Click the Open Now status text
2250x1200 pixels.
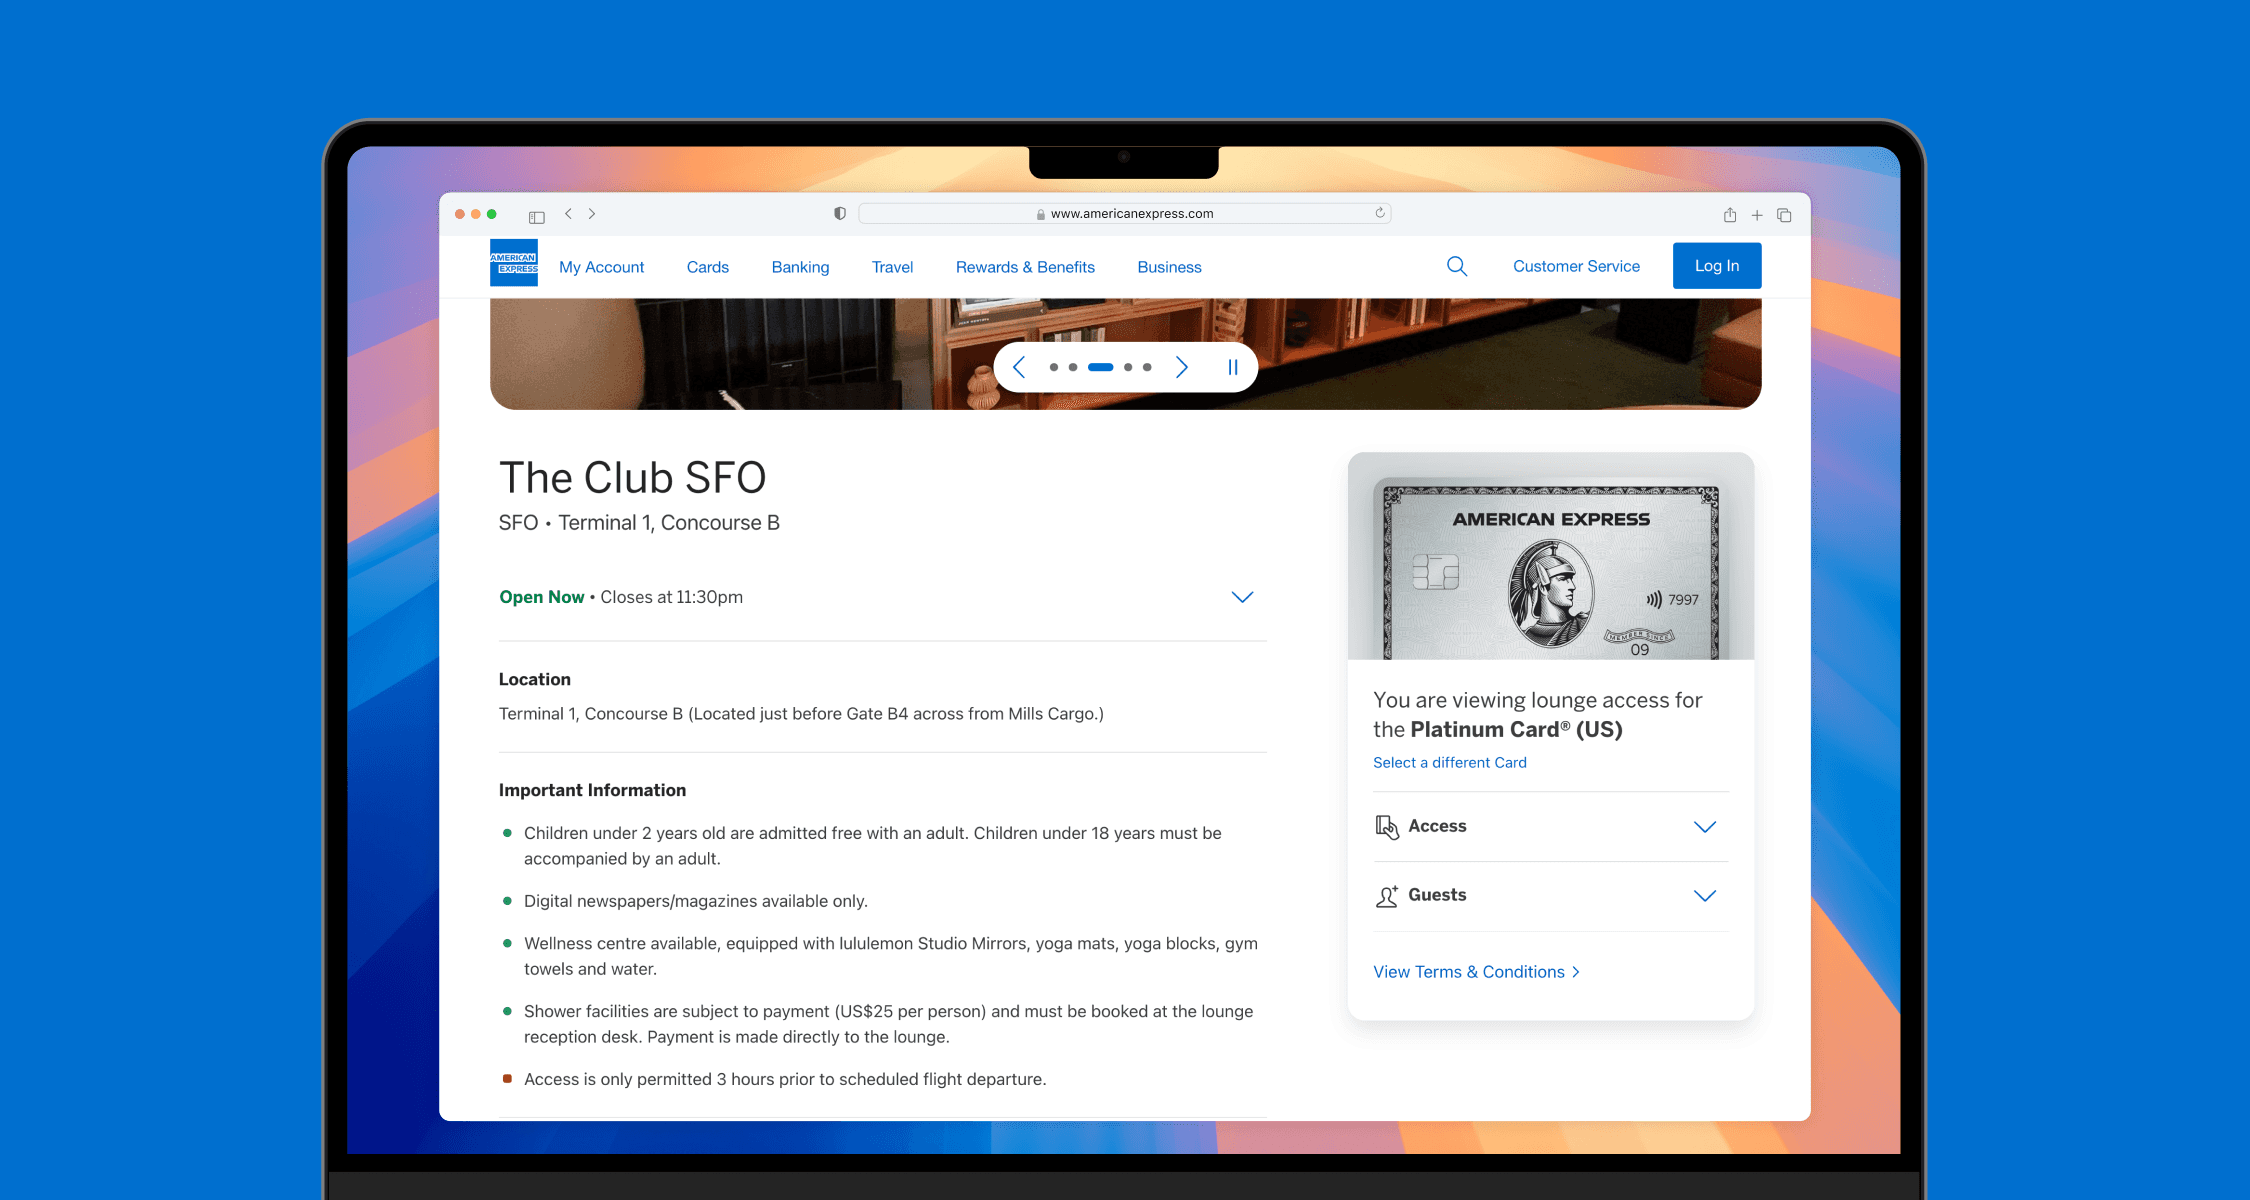click(x=542, y=597)
